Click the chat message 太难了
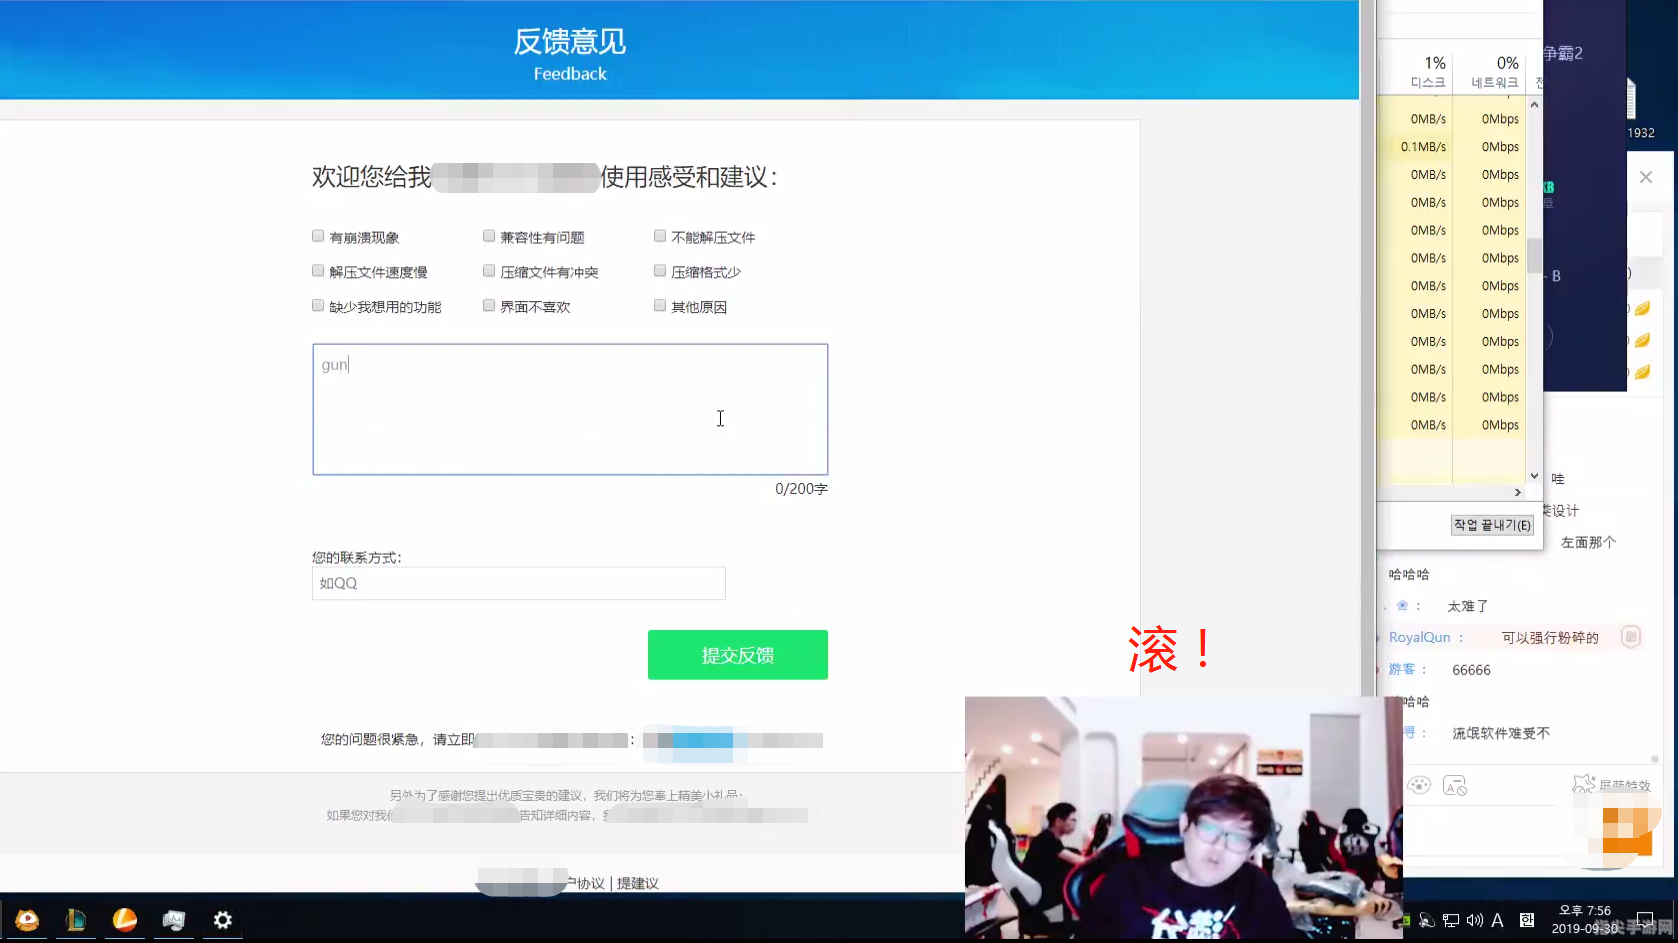Screen dimensions: 1678x943 1468,606
